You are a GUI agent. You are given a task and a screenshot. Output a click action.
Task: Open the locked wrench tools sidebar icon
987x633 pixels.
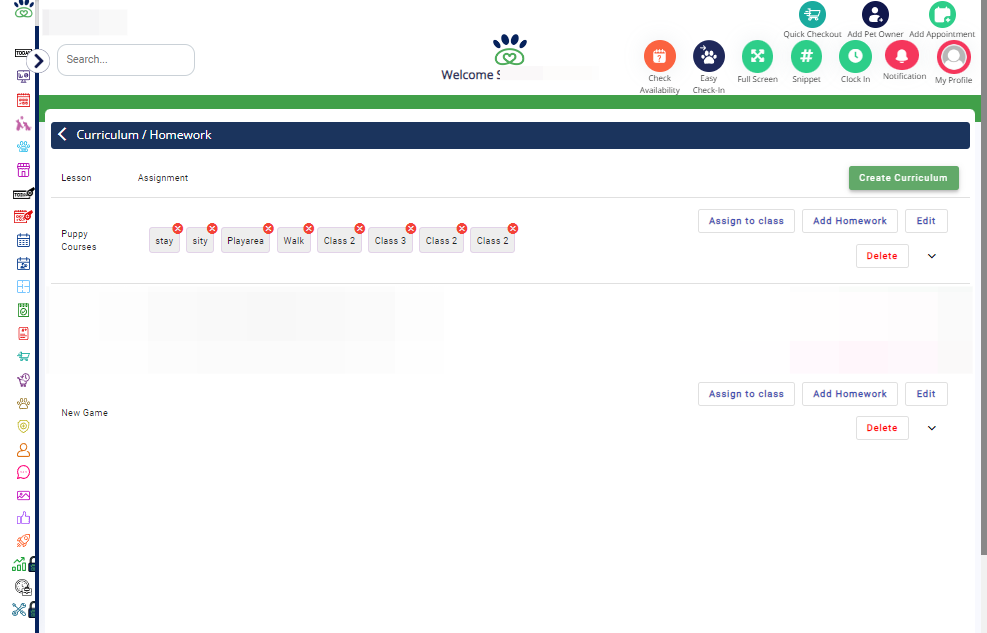click(x=23, y=609)
